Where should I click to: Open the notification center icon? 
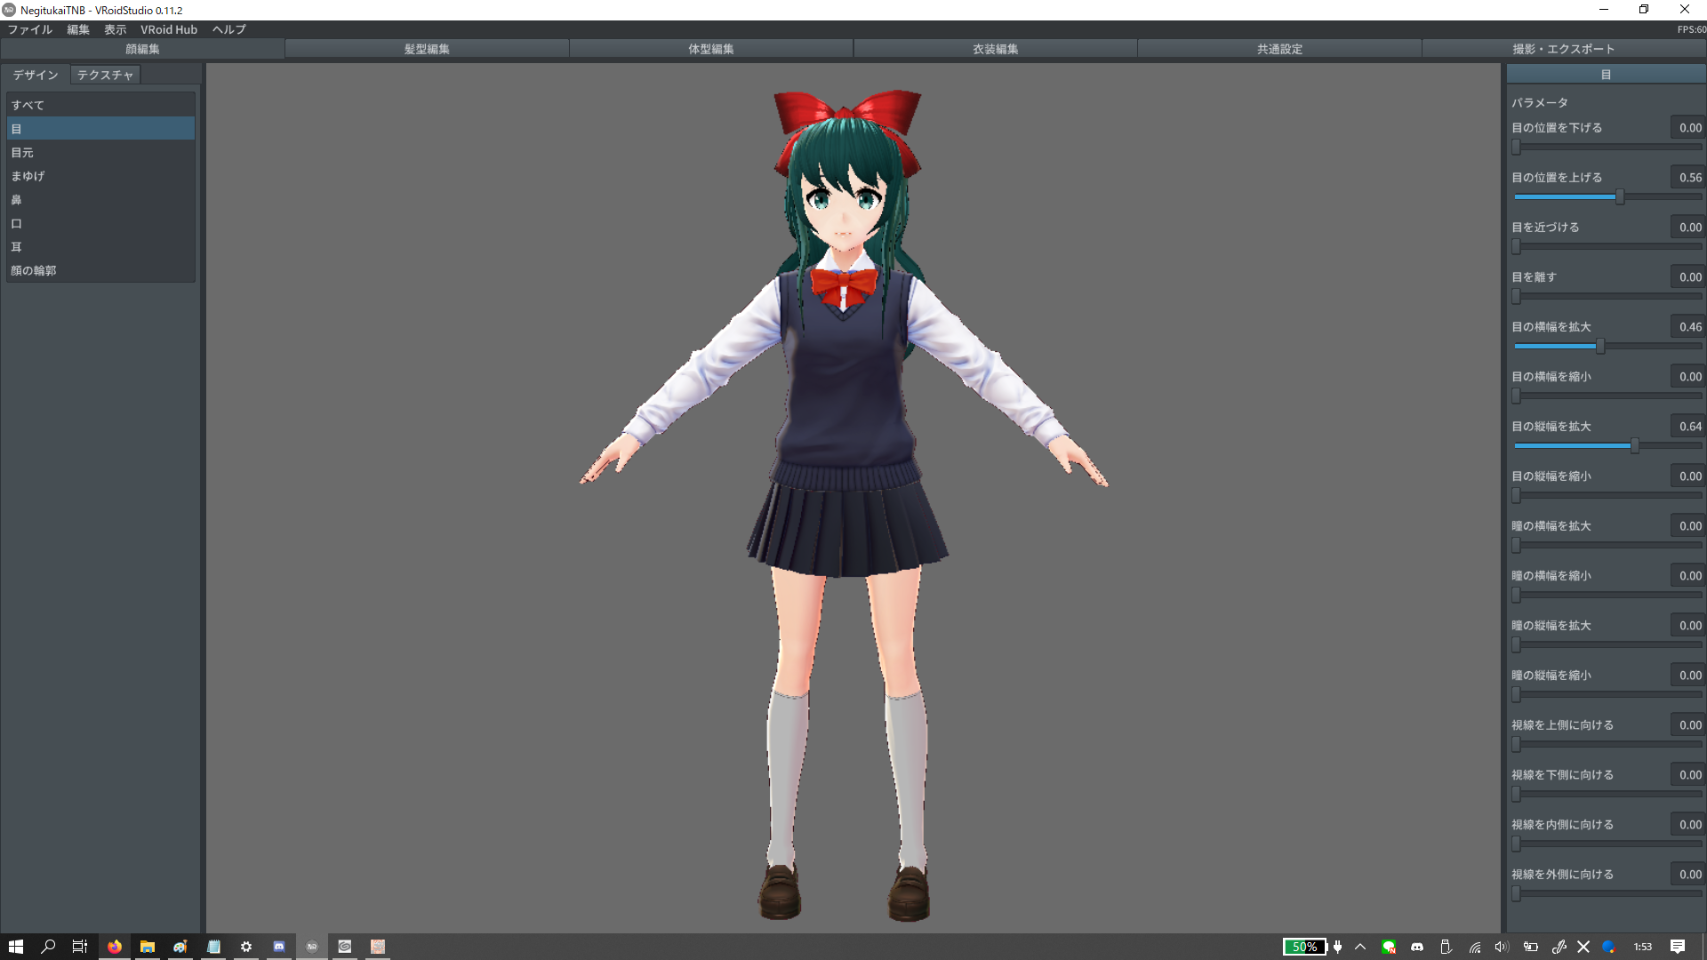tap(1677, 946)
